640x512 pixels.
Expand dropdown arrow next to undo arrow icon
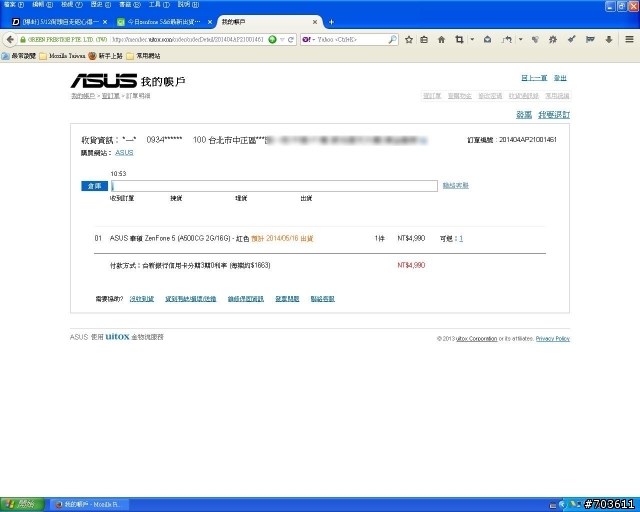[520, 40]
